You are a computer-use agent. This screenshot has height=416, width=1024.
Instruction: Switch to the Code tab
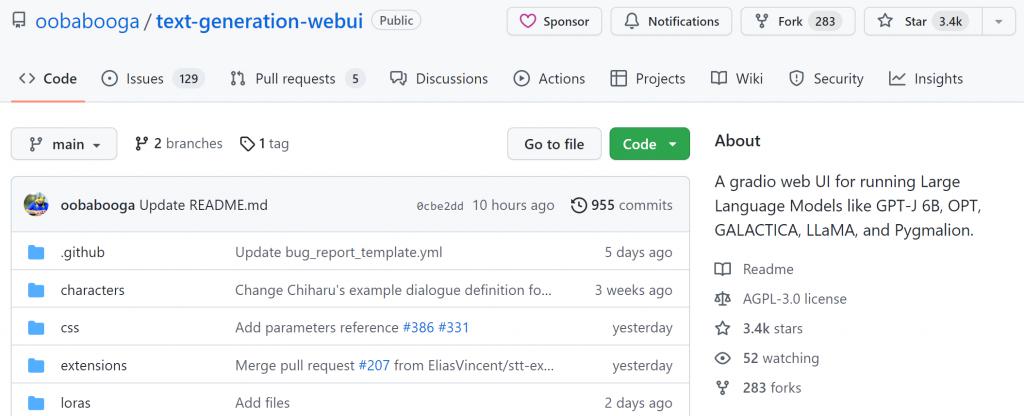pyautogui.click(x=48, y=79)
